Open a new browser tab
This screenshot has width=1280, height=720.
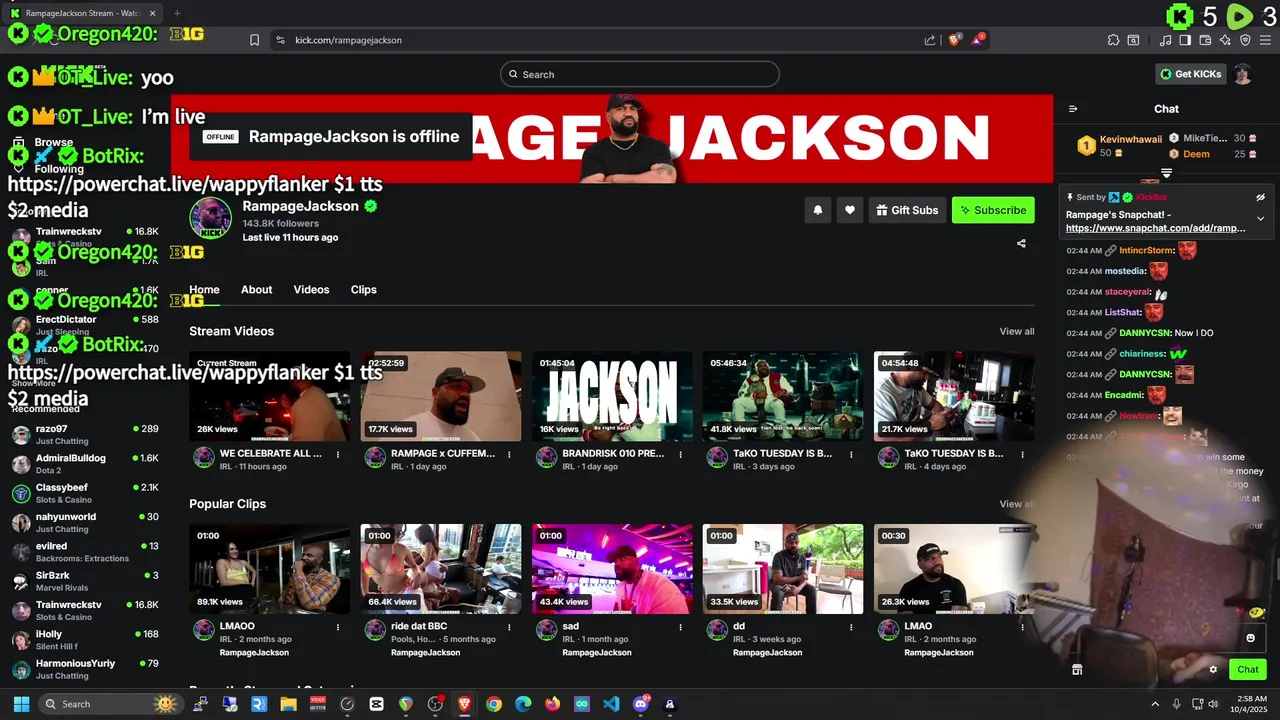tap(177, 13)
